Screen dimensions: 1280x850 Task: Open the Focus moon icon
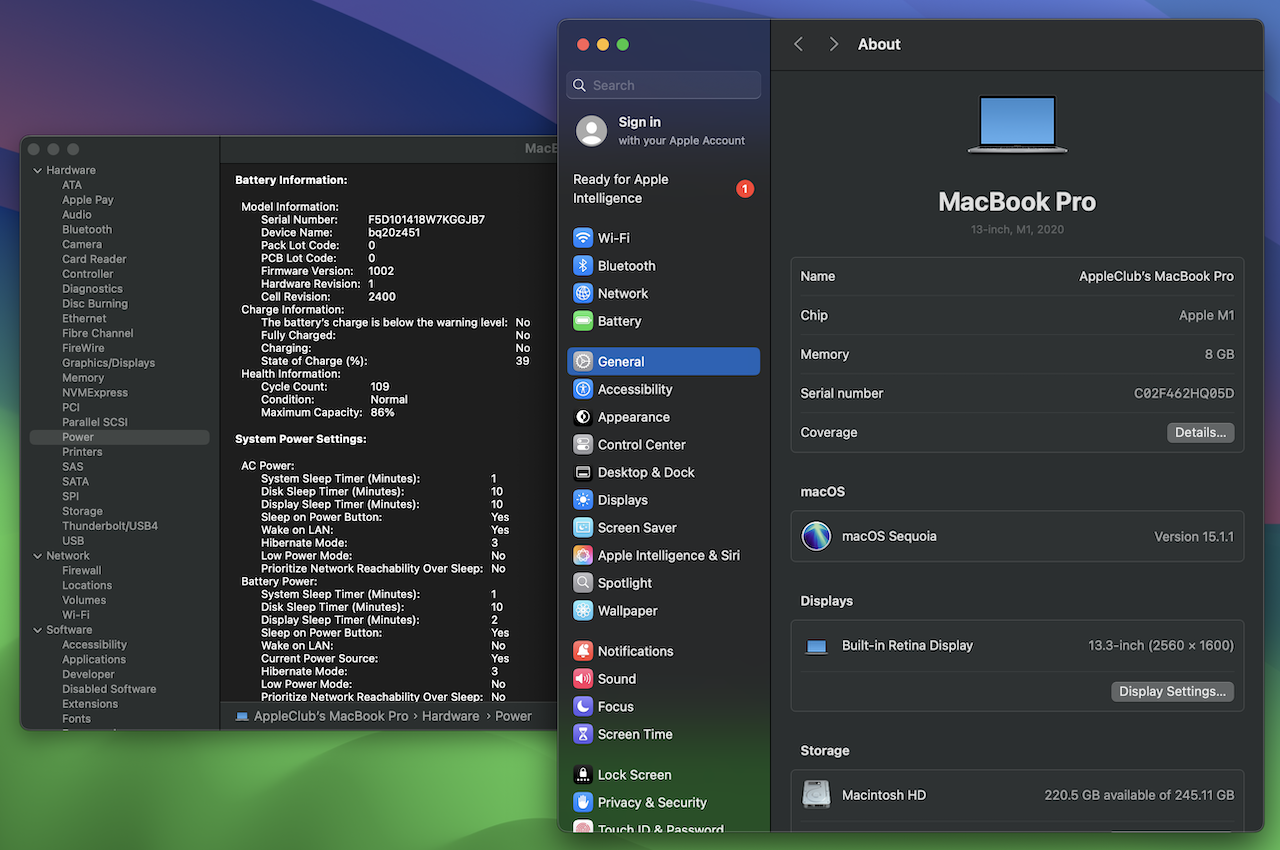coord(583,706)
